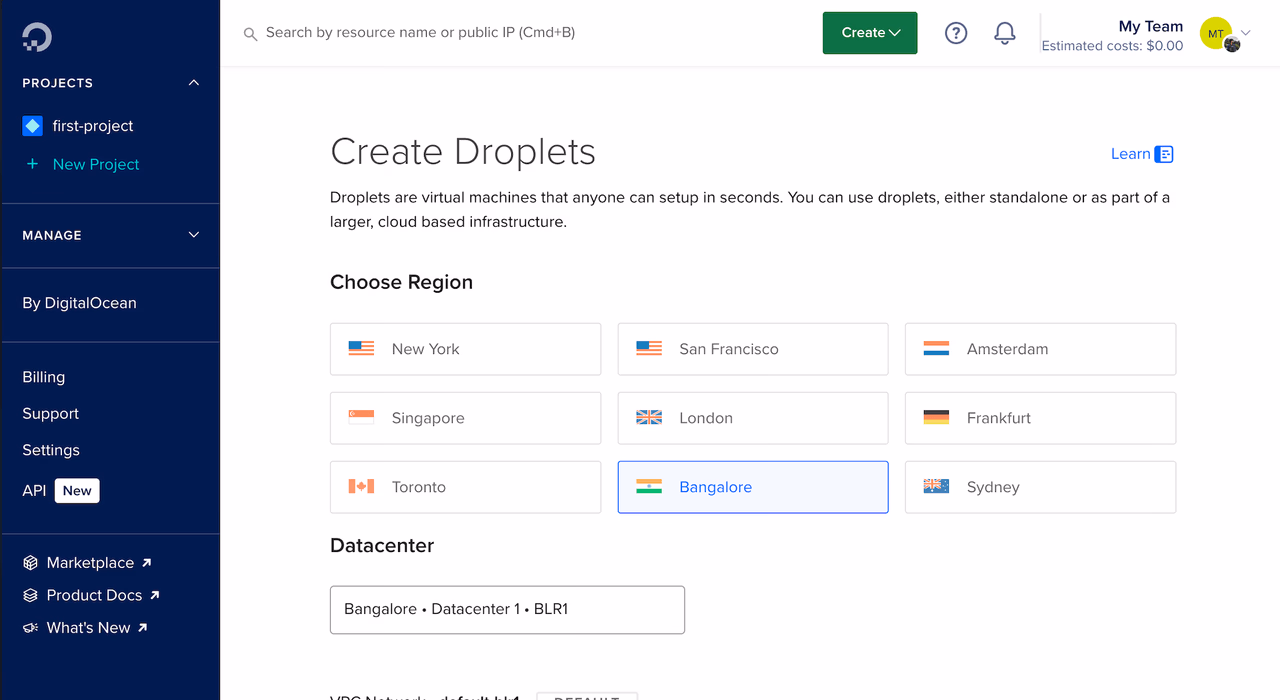Click the MT team avatar

(1216, 33)
